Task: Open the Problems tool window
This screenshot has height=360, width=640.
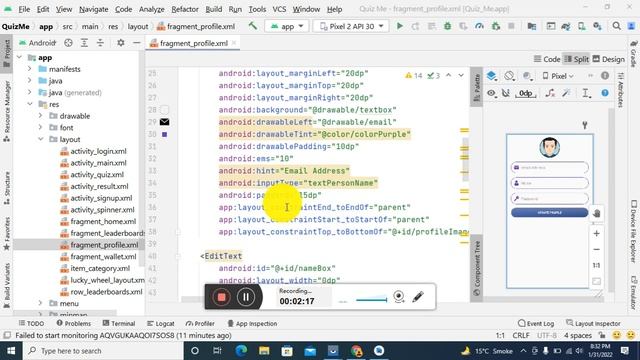Action: (74, 323)
